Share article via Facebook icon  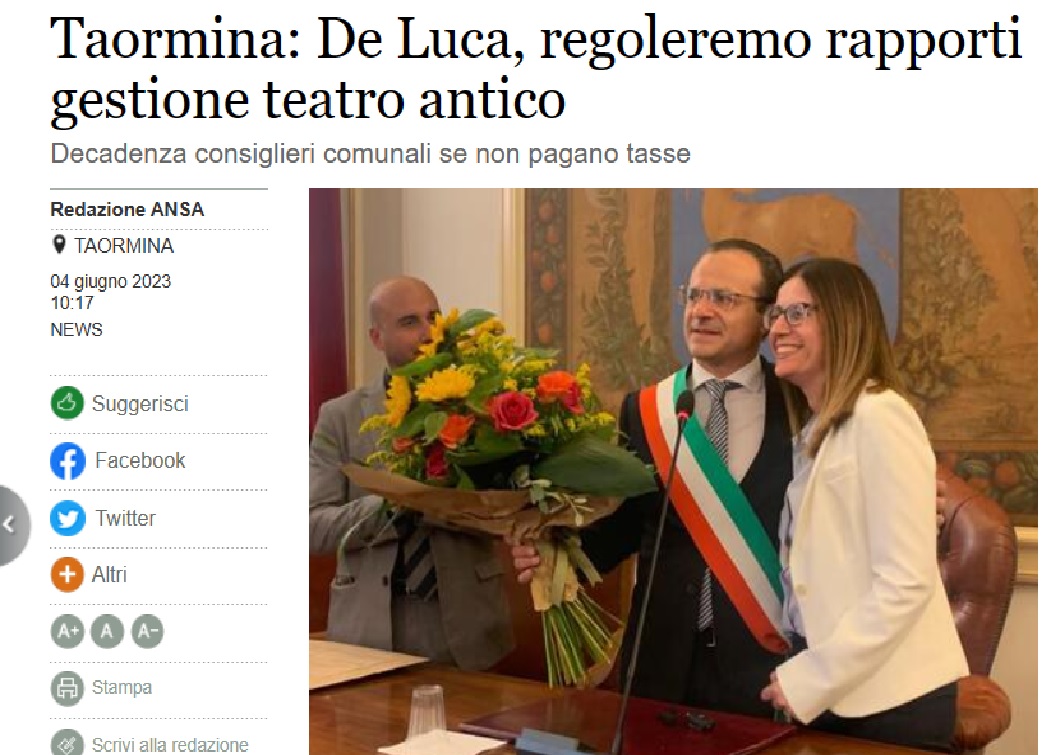68,461
